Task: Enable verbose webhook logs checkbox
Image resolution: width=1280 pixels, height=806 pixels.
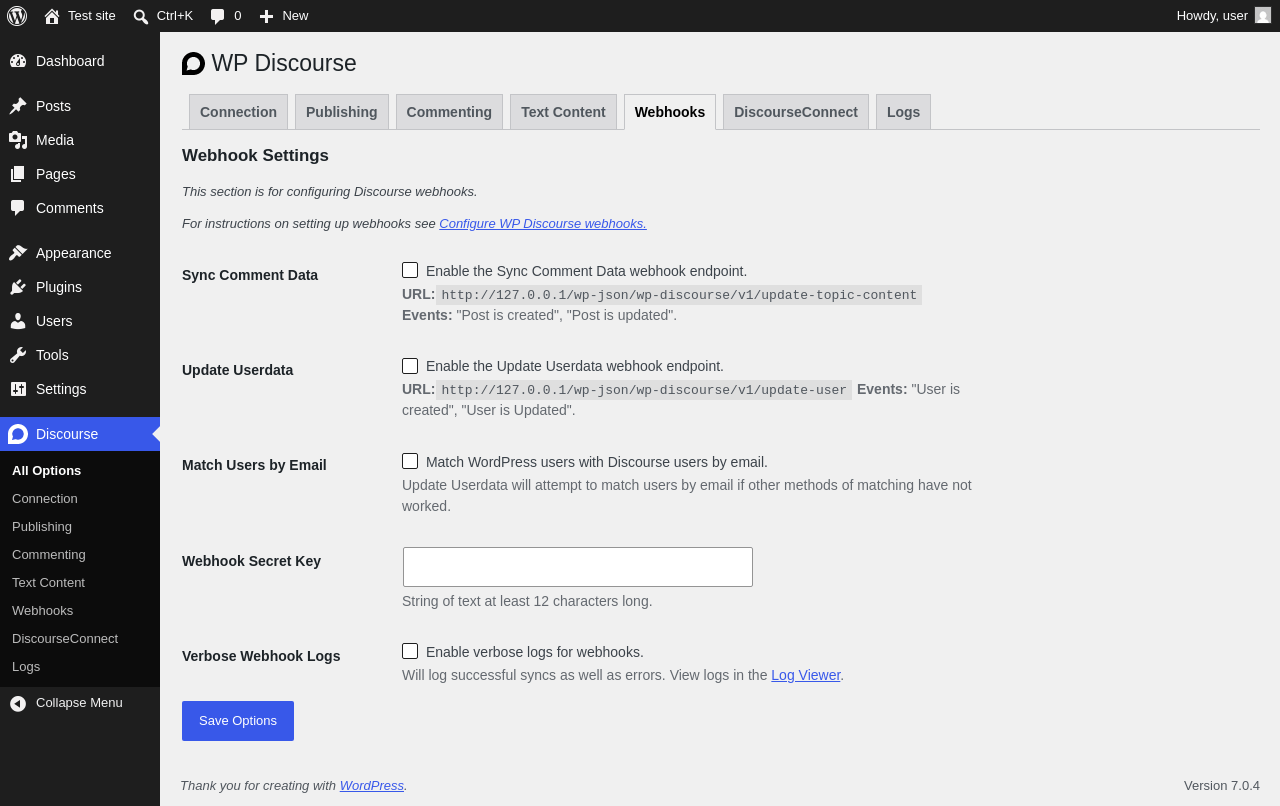Action: (x=410, y=651)
